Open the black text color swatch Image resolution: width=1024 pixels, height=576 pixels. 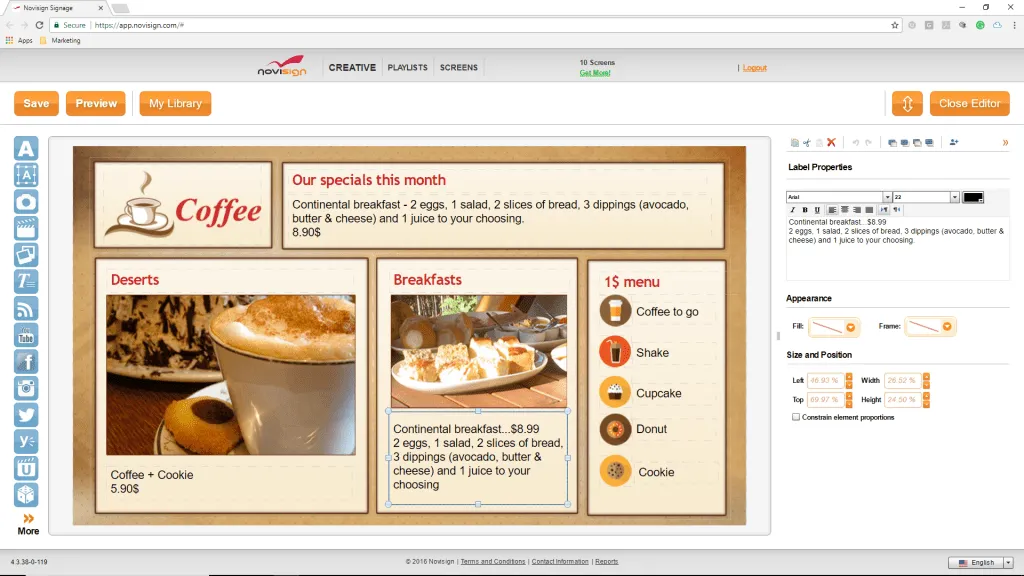point(973,197)
